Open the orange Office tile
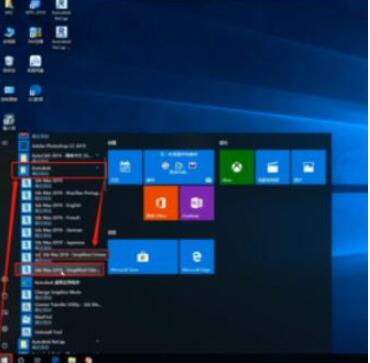 [161, 203]
